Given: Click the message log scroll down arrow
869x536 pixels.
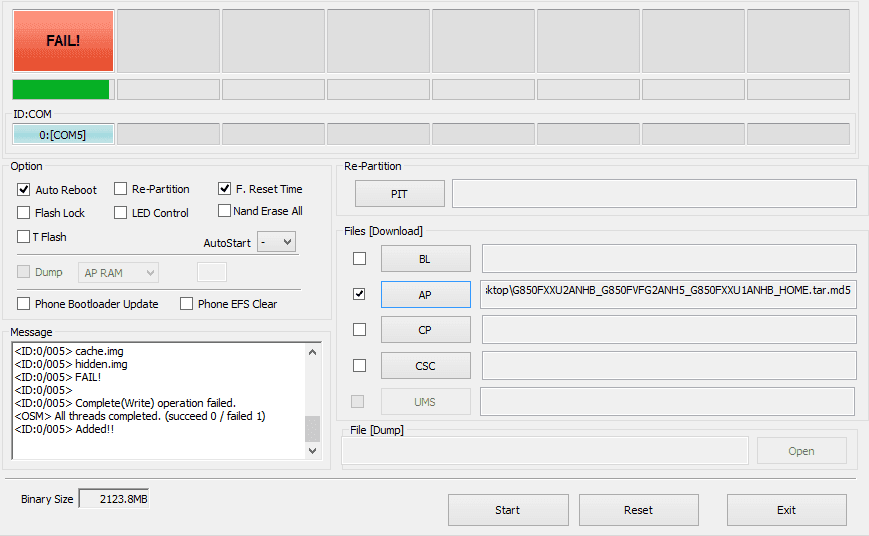Looking at the screenshot, I should click(313, 451).
